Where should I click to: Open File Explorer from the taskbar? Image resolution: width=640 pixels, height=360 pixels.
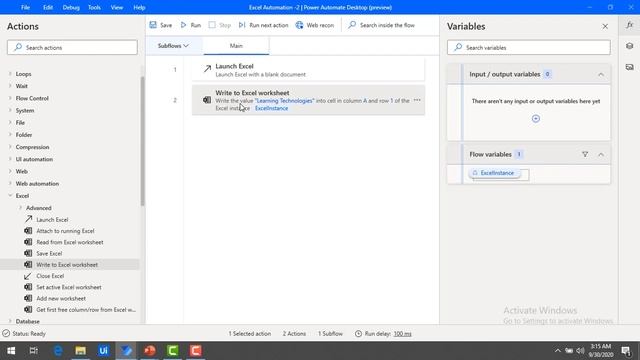(x=80, y=351)
